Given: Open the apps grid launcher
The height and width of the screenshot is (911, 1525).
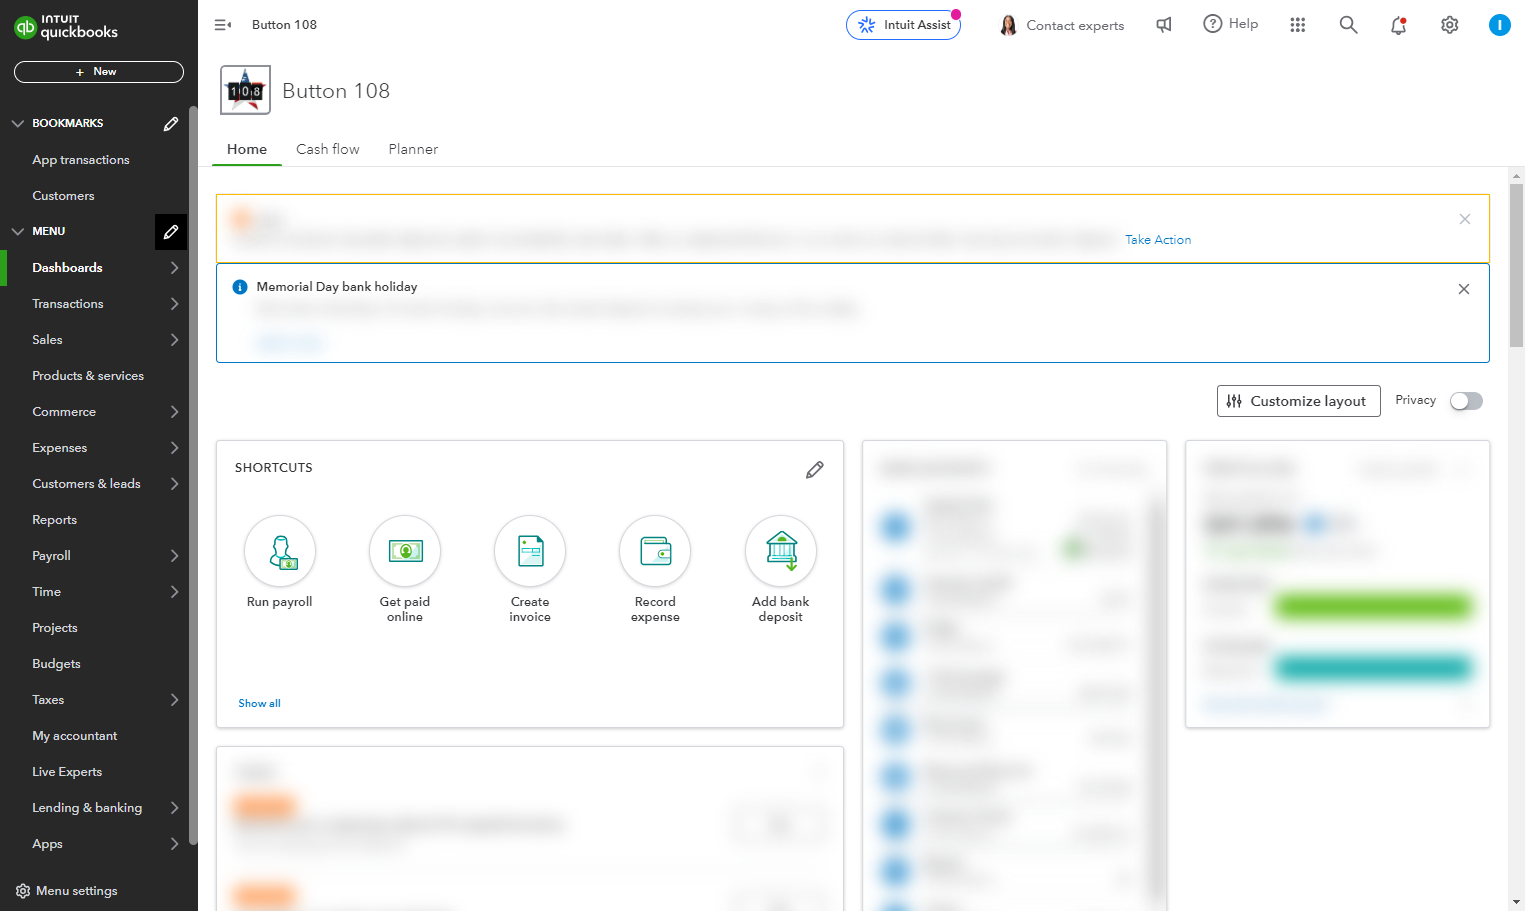Looking at the screenshot, I should (x=1298, y=25).
